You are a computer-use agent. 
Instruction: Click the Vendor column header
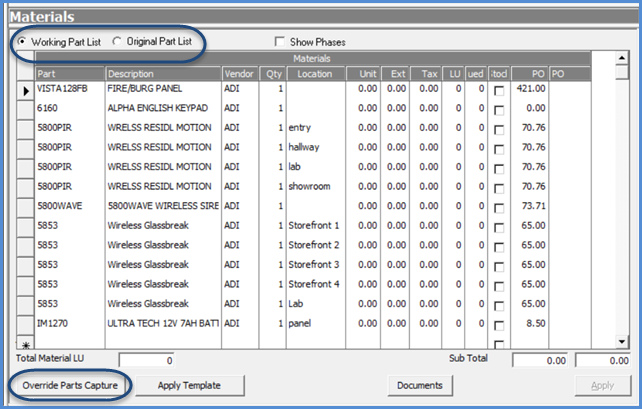[240, 74]
